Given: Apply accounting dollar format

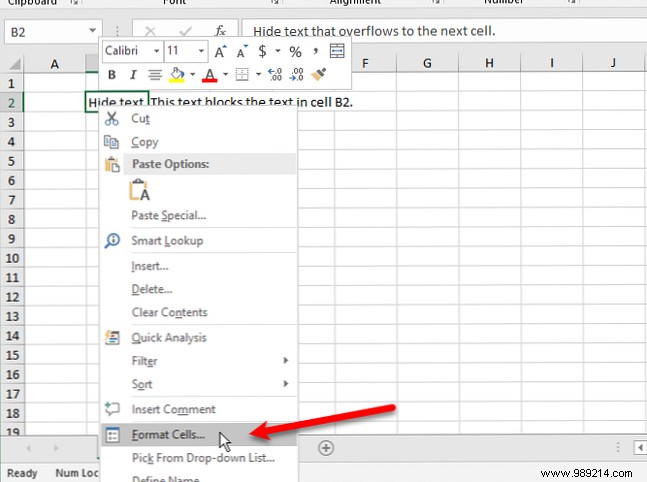Looking at the screenshot, I should (262, 51).
